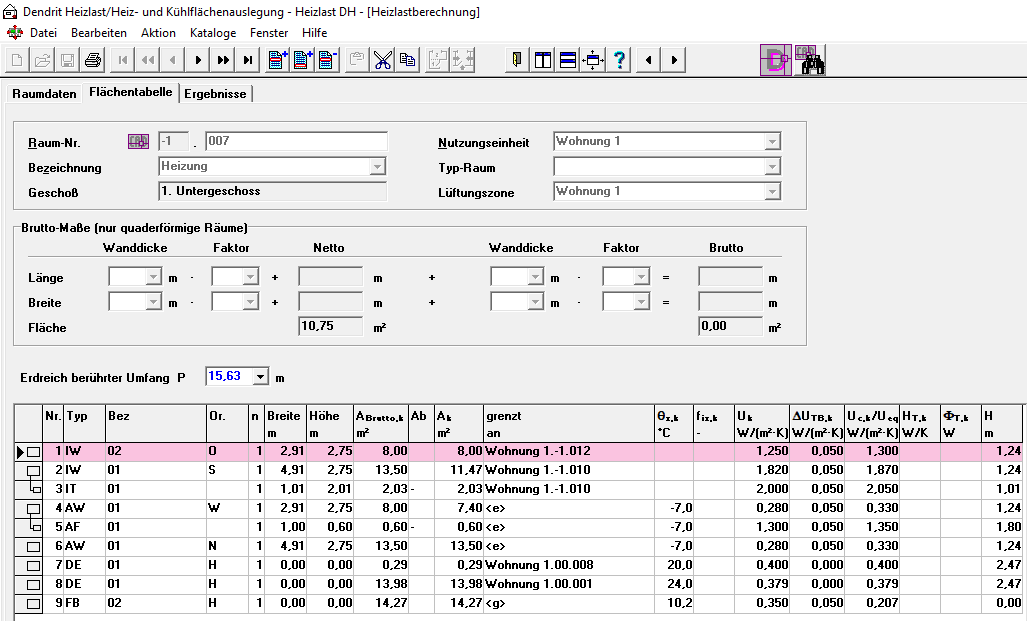Expand the Typ-Raum dropdown
Screen dimensions: 1027x621
point(772,167)
